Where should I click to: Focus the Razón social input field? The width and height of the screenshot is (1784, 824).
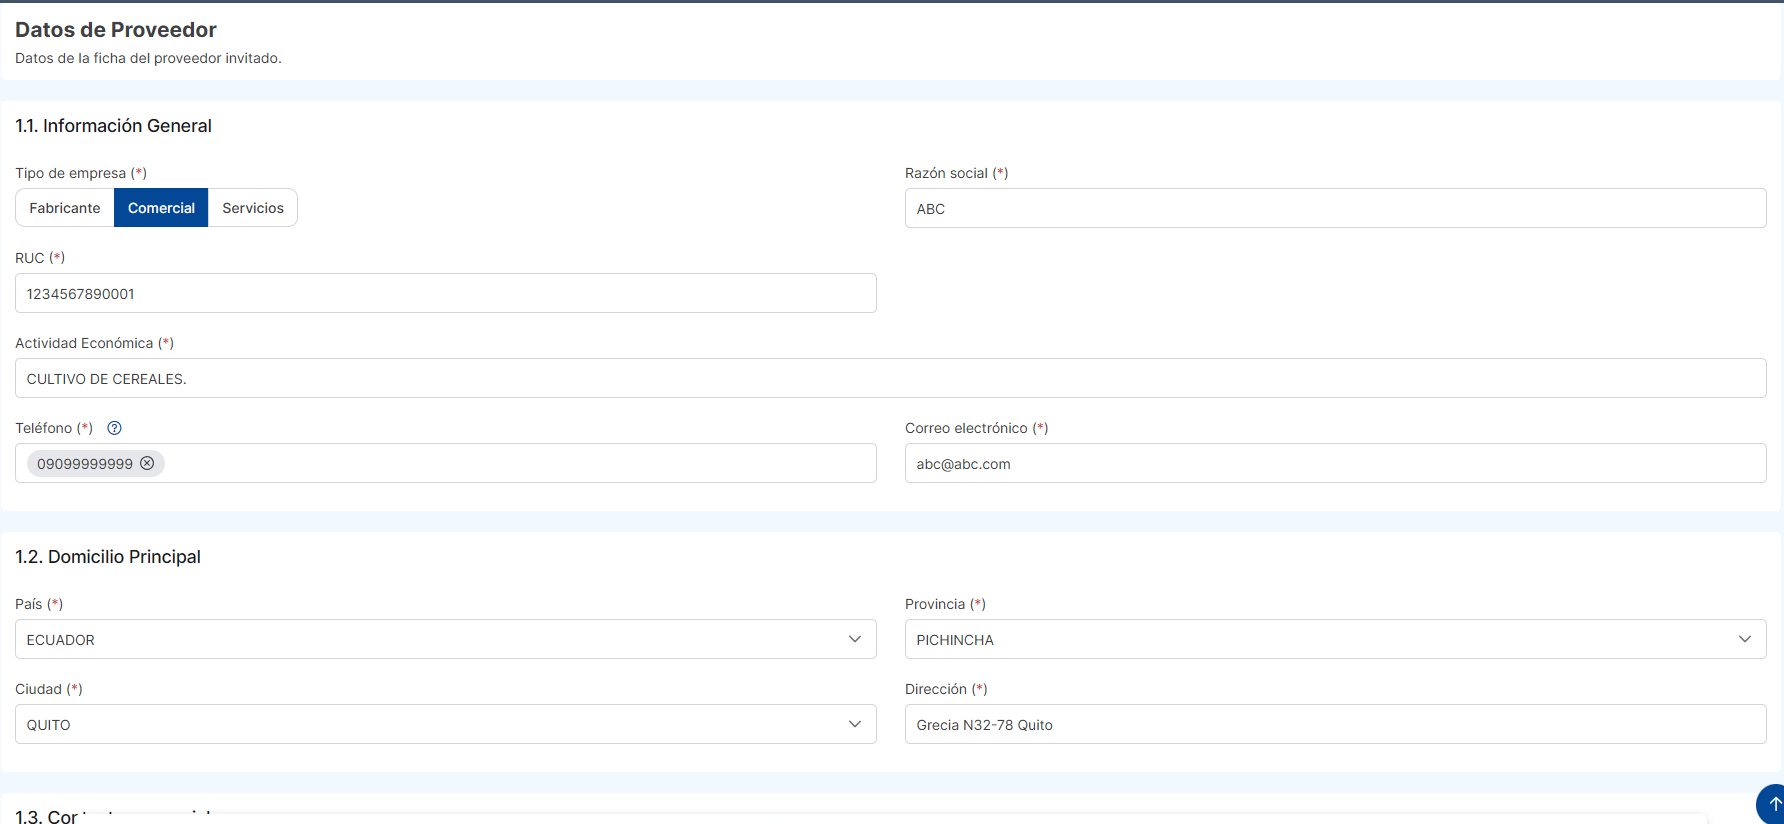coord(1335,208)
